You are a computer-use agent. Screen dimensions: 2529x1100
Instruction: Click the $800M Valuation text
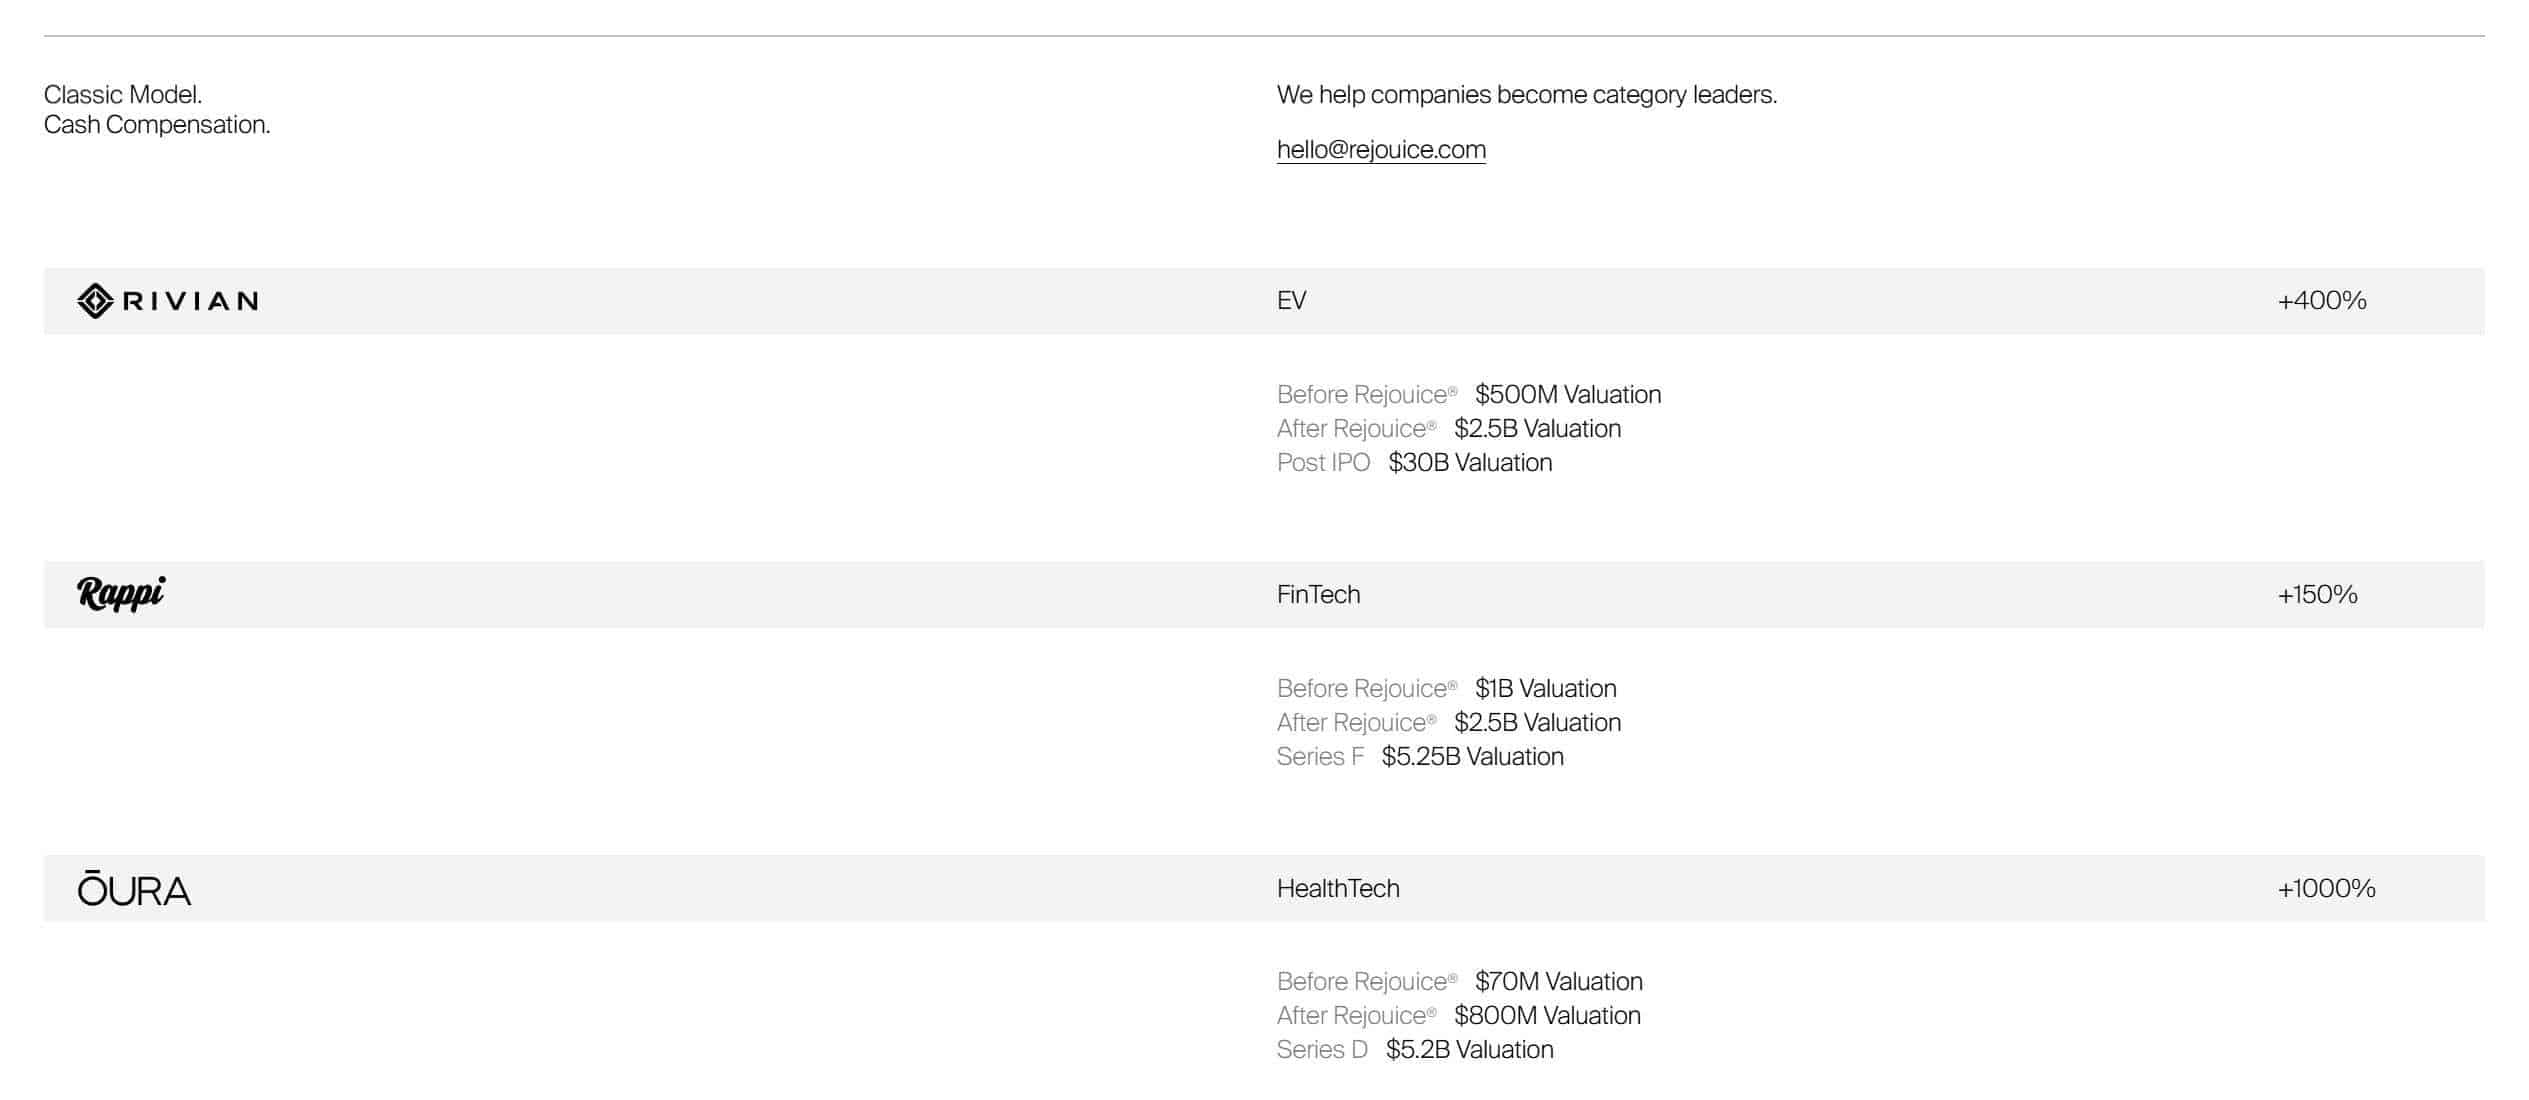(x=1547, y=1016)
